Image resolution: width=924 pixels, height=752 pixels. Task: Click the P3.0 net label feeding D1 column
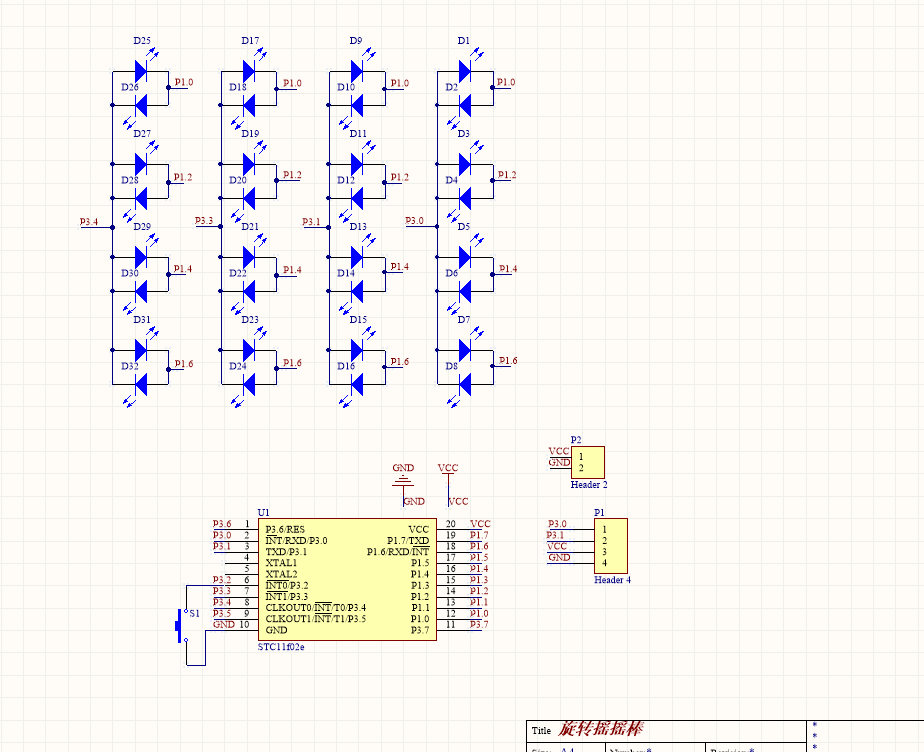414,220
